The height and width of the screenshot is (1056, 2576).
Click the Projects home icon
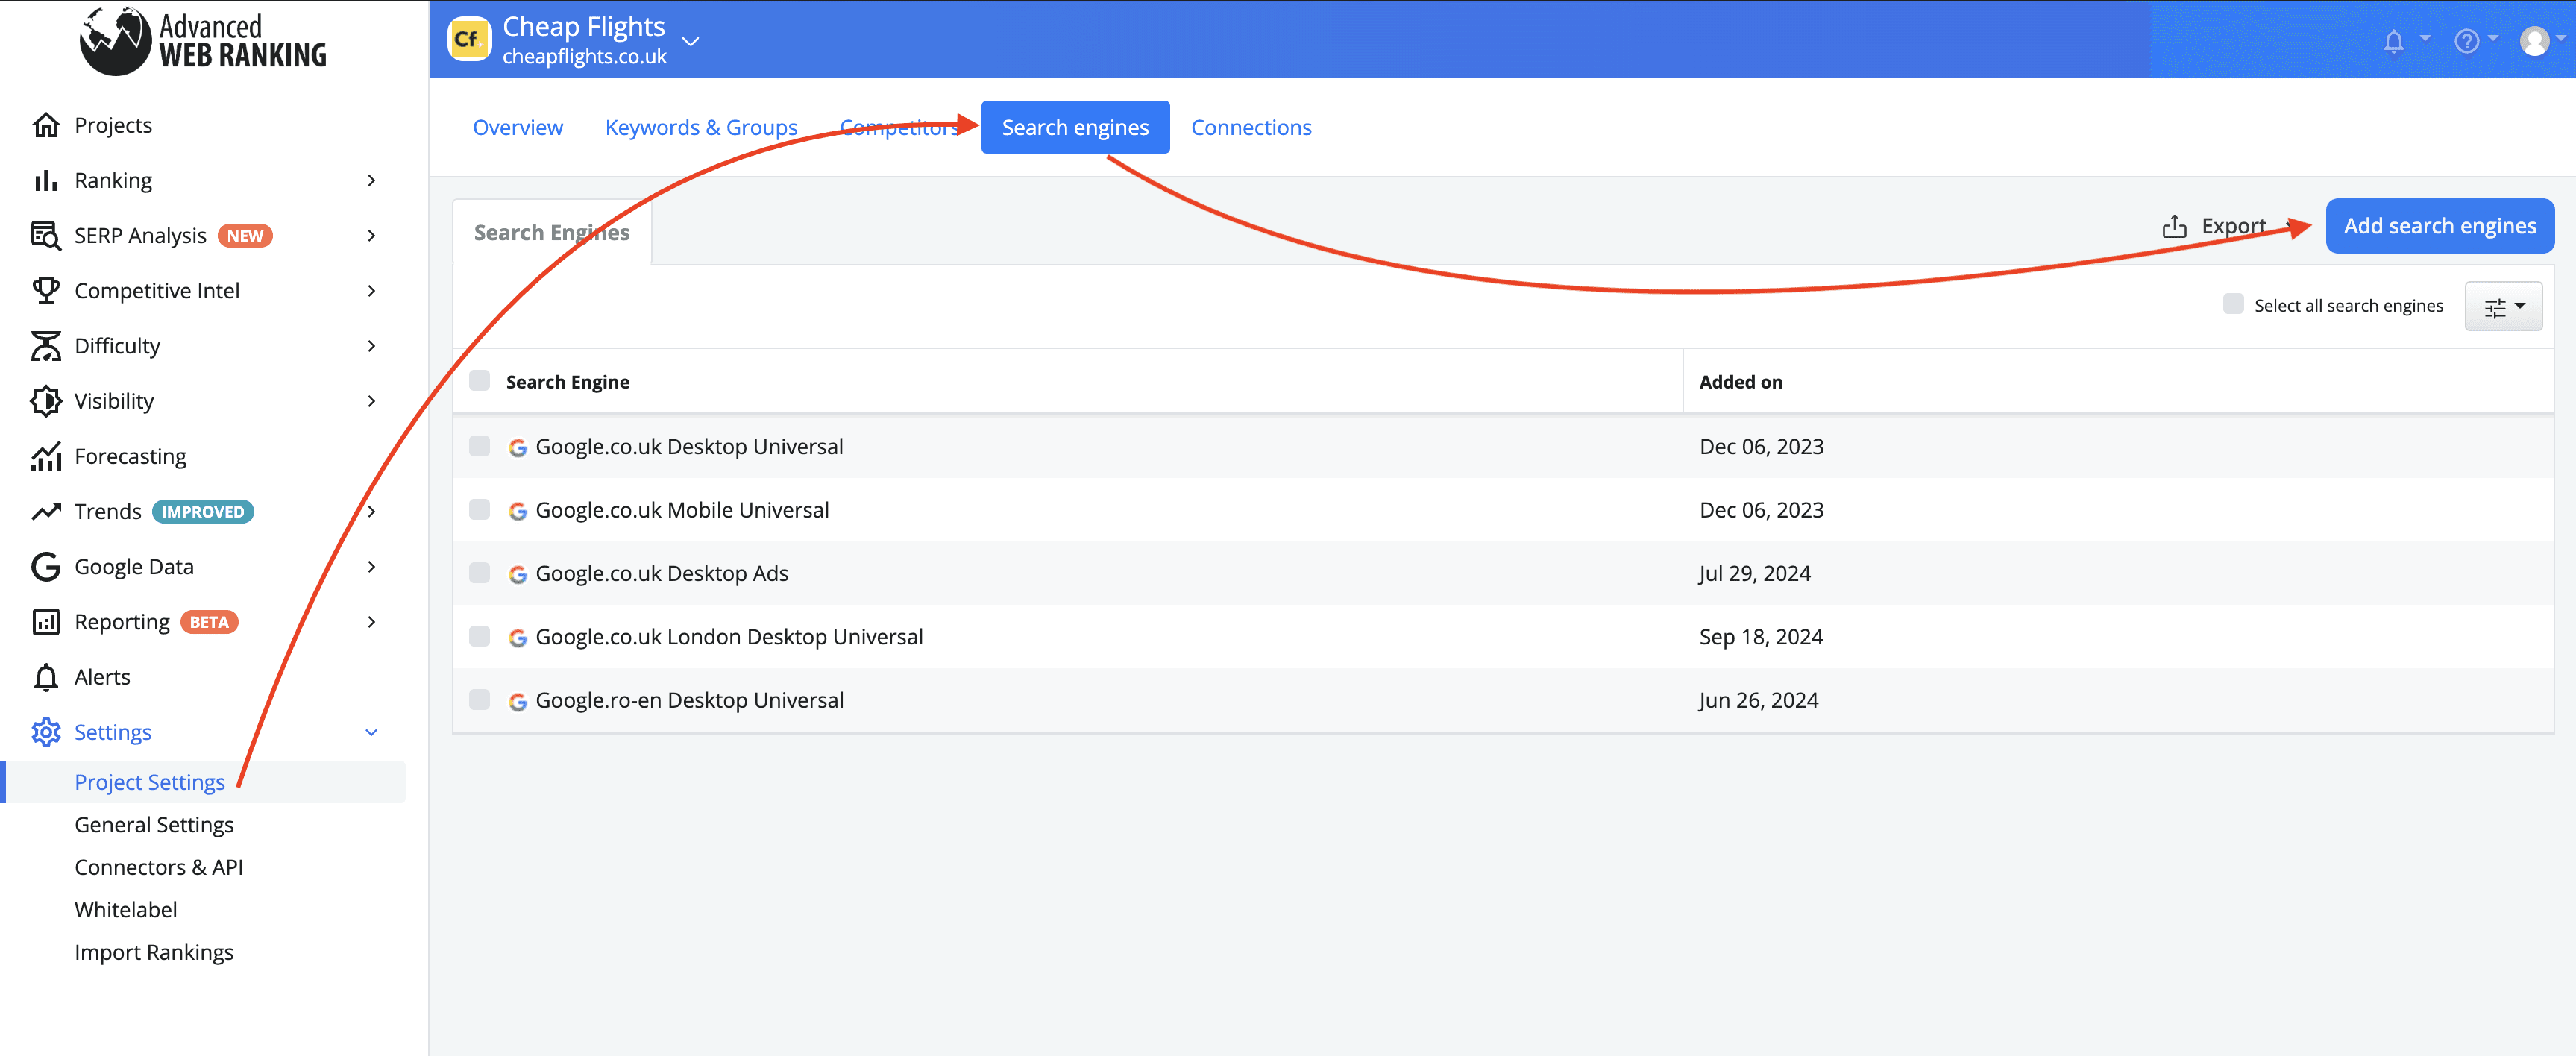[46, 125]
